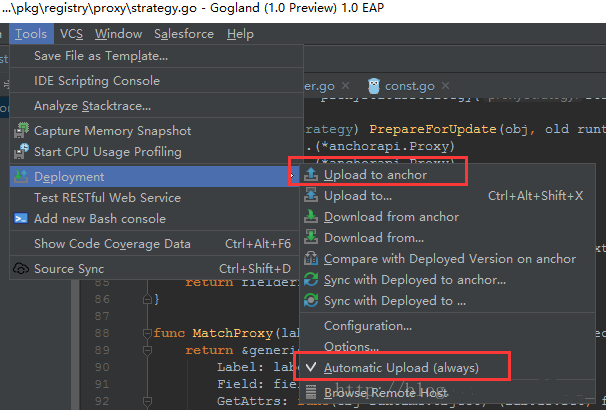Click the Start CPU Usage Profiling icon
The width and height of the screenshot is (606, 410).
pos(20,152)
